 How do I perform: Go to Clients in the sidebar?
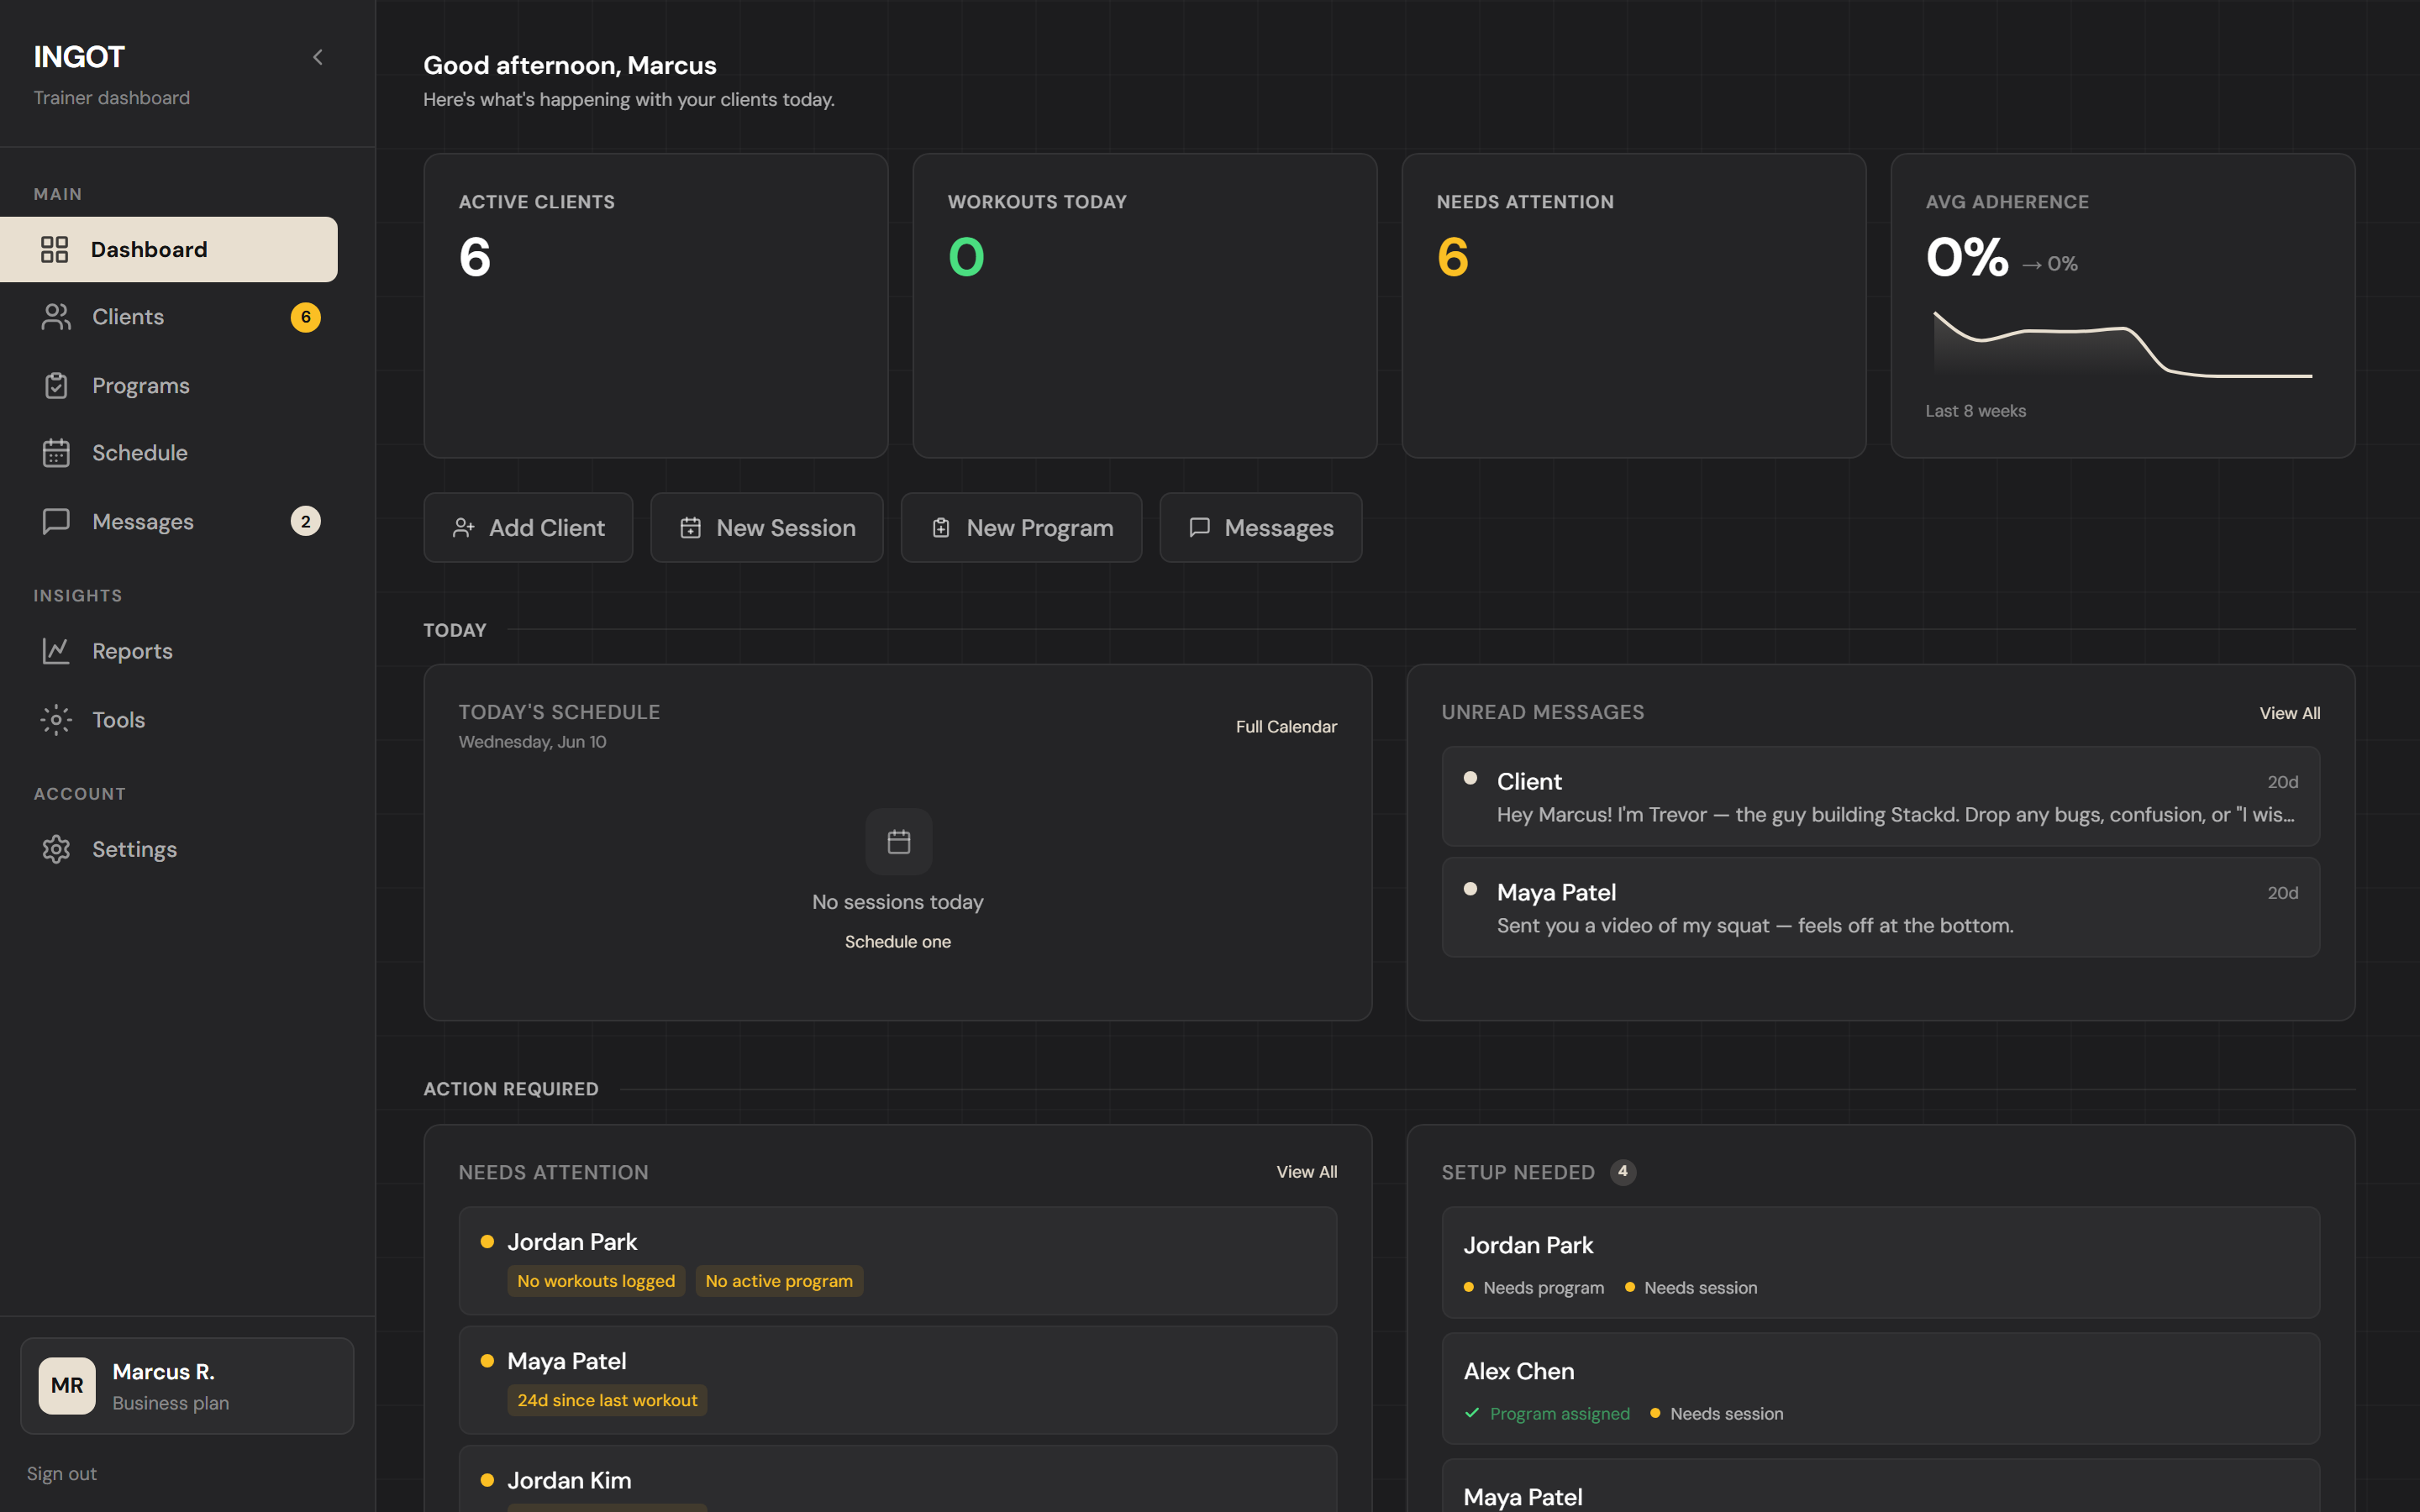[x=169, y=317]
